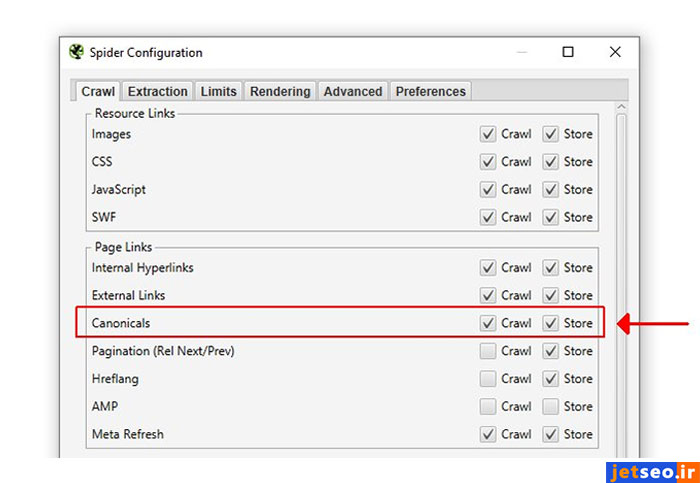Click the scroll up arrow of the panel
This screenshot has width=700, height=483.
pyautogui.click(x=621, y=107)
